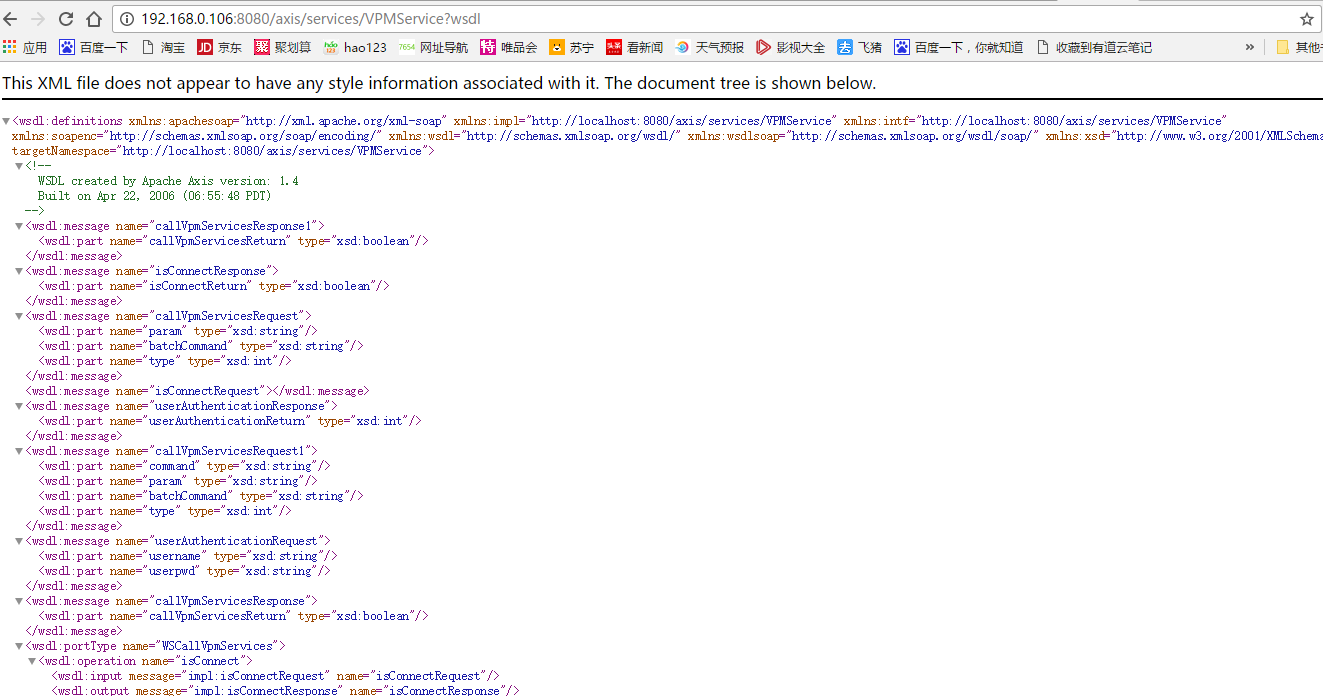Click the 'This XML file does not appear' notice
This screenshot has width=1323, height=696.
coord(439,83)
